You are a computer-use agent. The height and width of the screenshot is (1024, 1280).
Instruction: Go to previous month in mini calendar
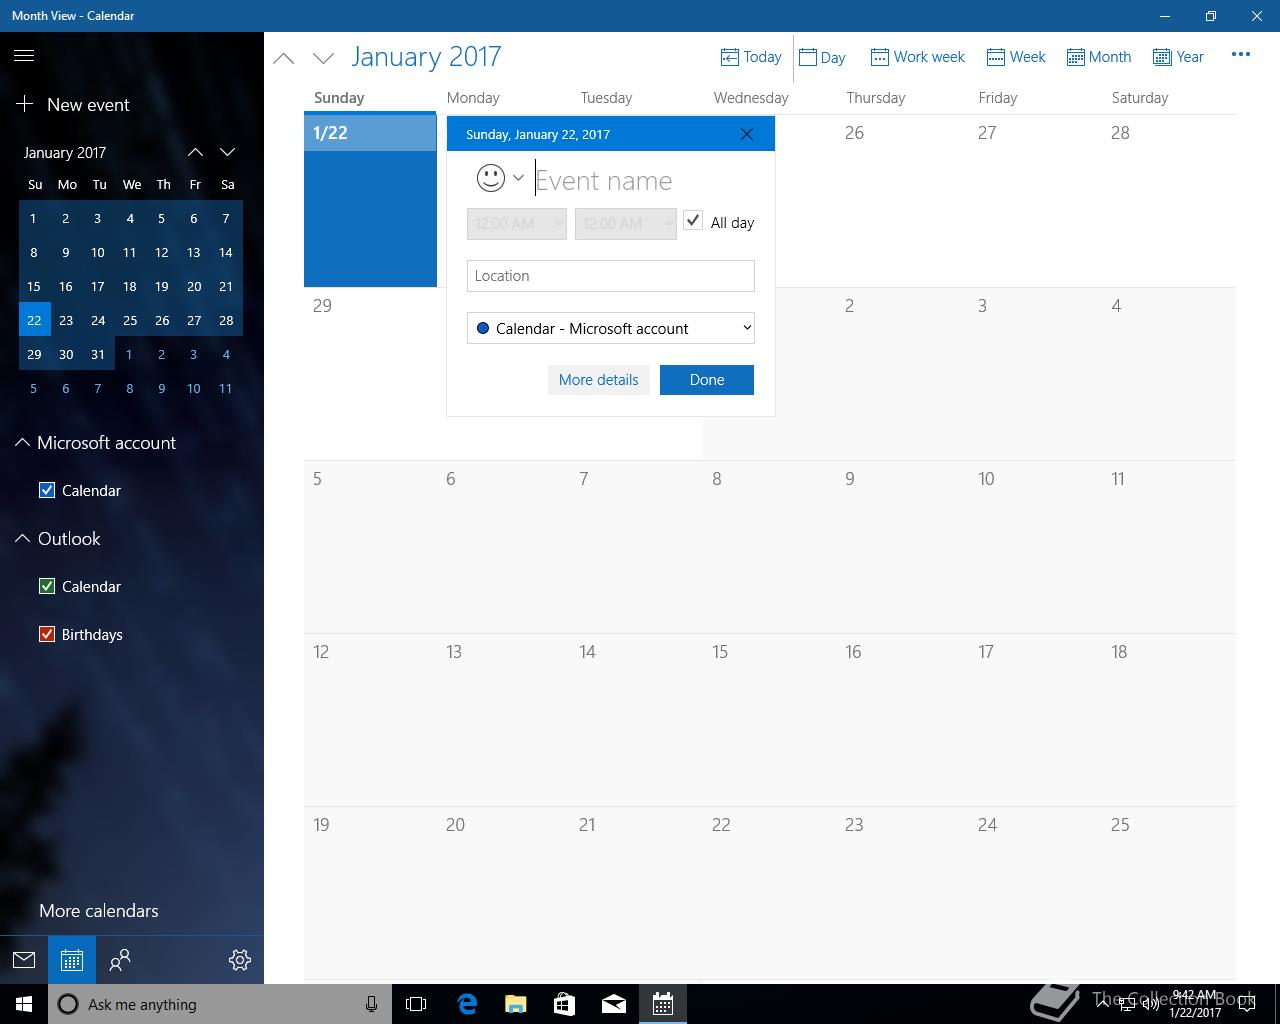(195, 152)
